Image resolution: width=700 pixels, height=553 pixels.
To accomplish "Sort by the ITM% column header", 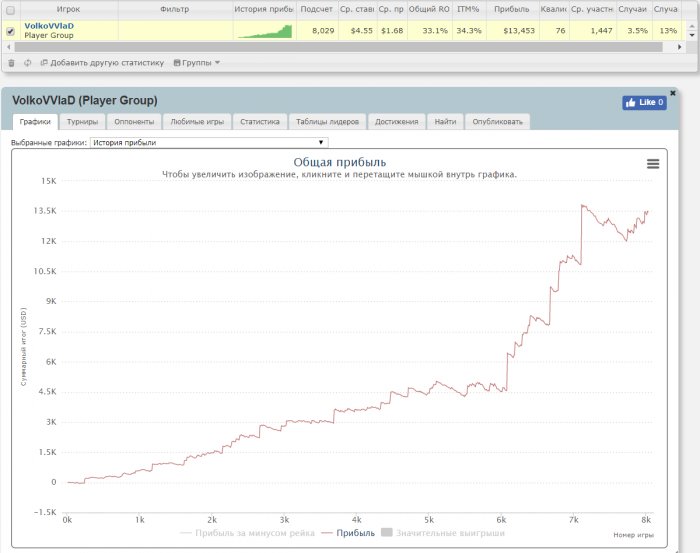I will tap(468, 9).
